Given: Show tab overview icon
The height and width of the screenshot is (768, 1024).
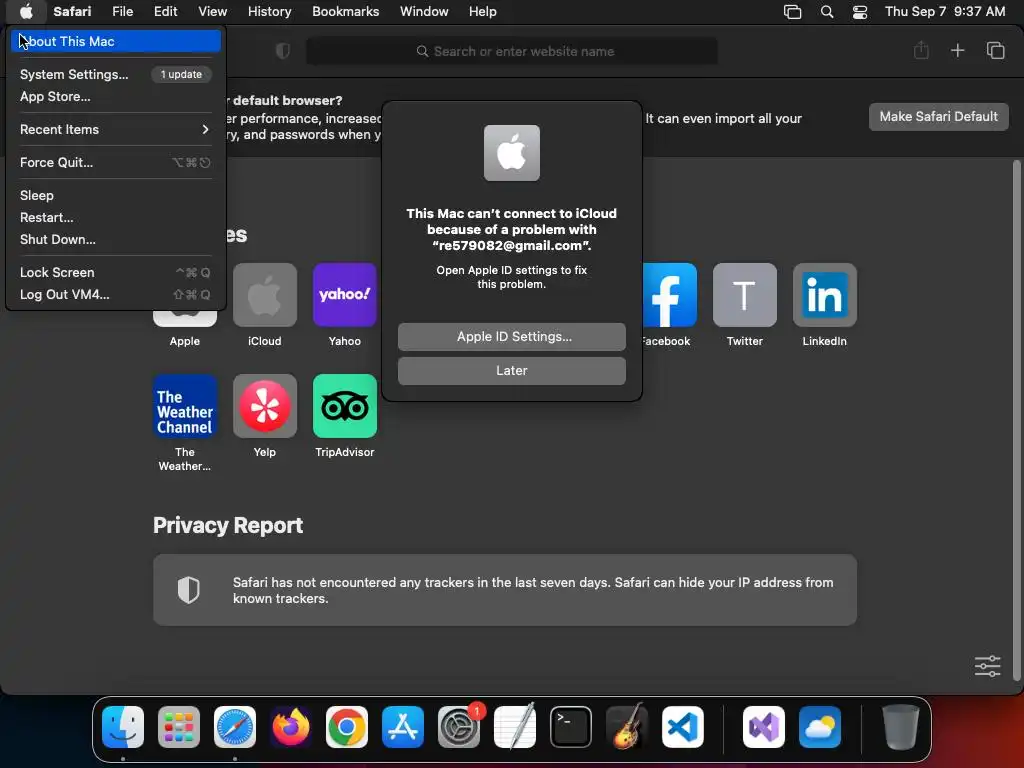Looking at the screenshot, I should click(995, 50).
